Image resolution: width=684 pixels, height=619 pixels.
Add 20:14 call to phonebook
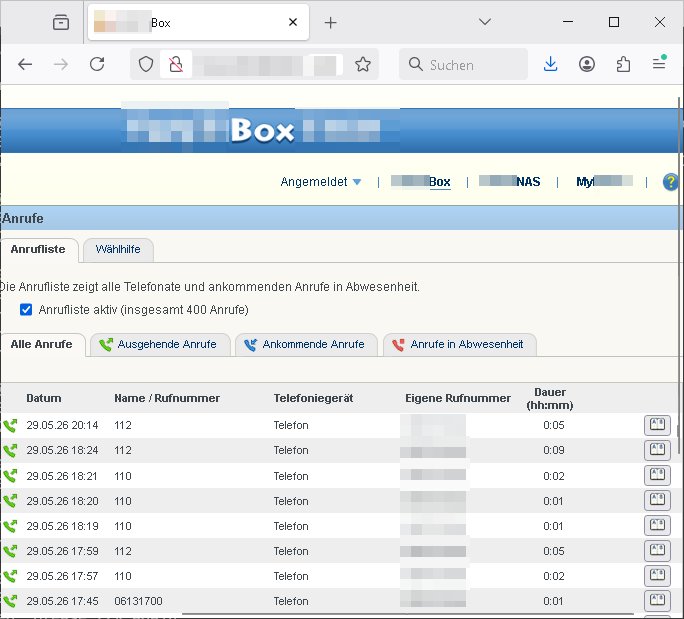[657, 425]
